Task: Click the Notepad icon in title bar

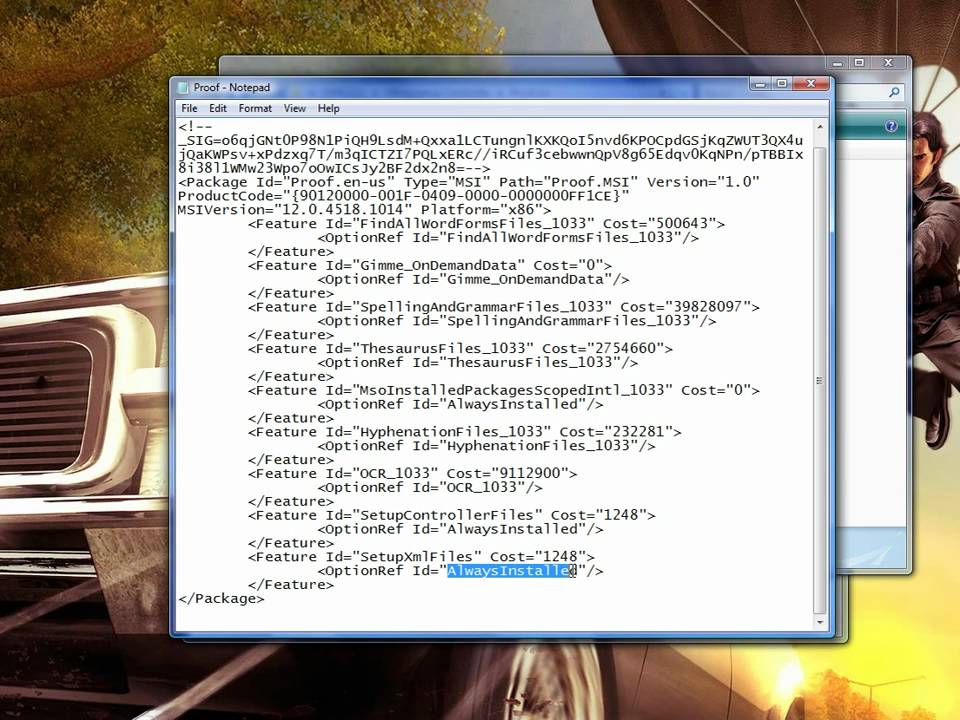Action: [183, 88]
